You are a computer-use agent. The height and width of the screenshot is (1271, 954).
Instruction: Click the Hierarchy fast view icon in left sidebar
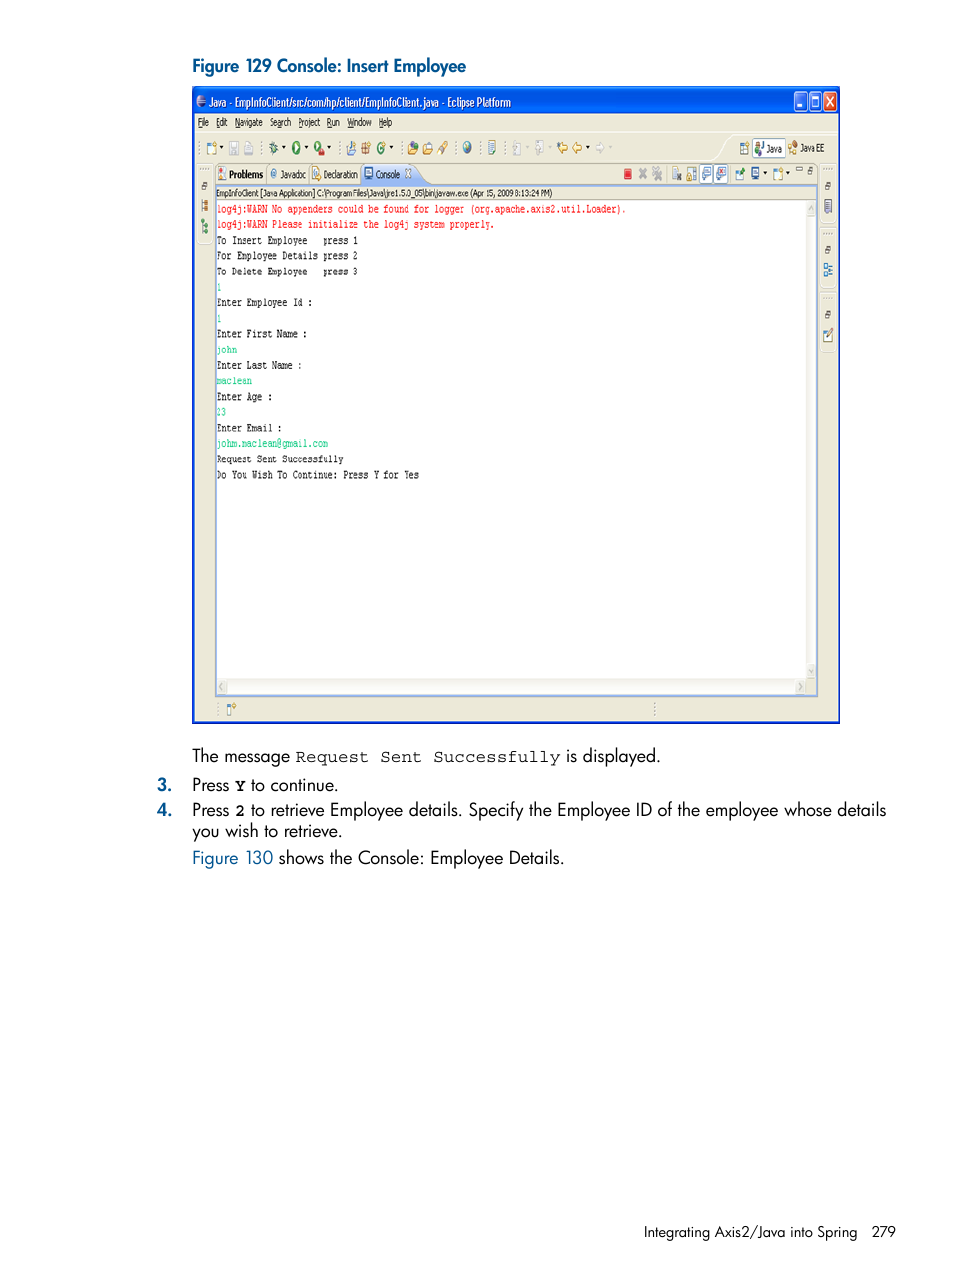(x=205, y=205)
